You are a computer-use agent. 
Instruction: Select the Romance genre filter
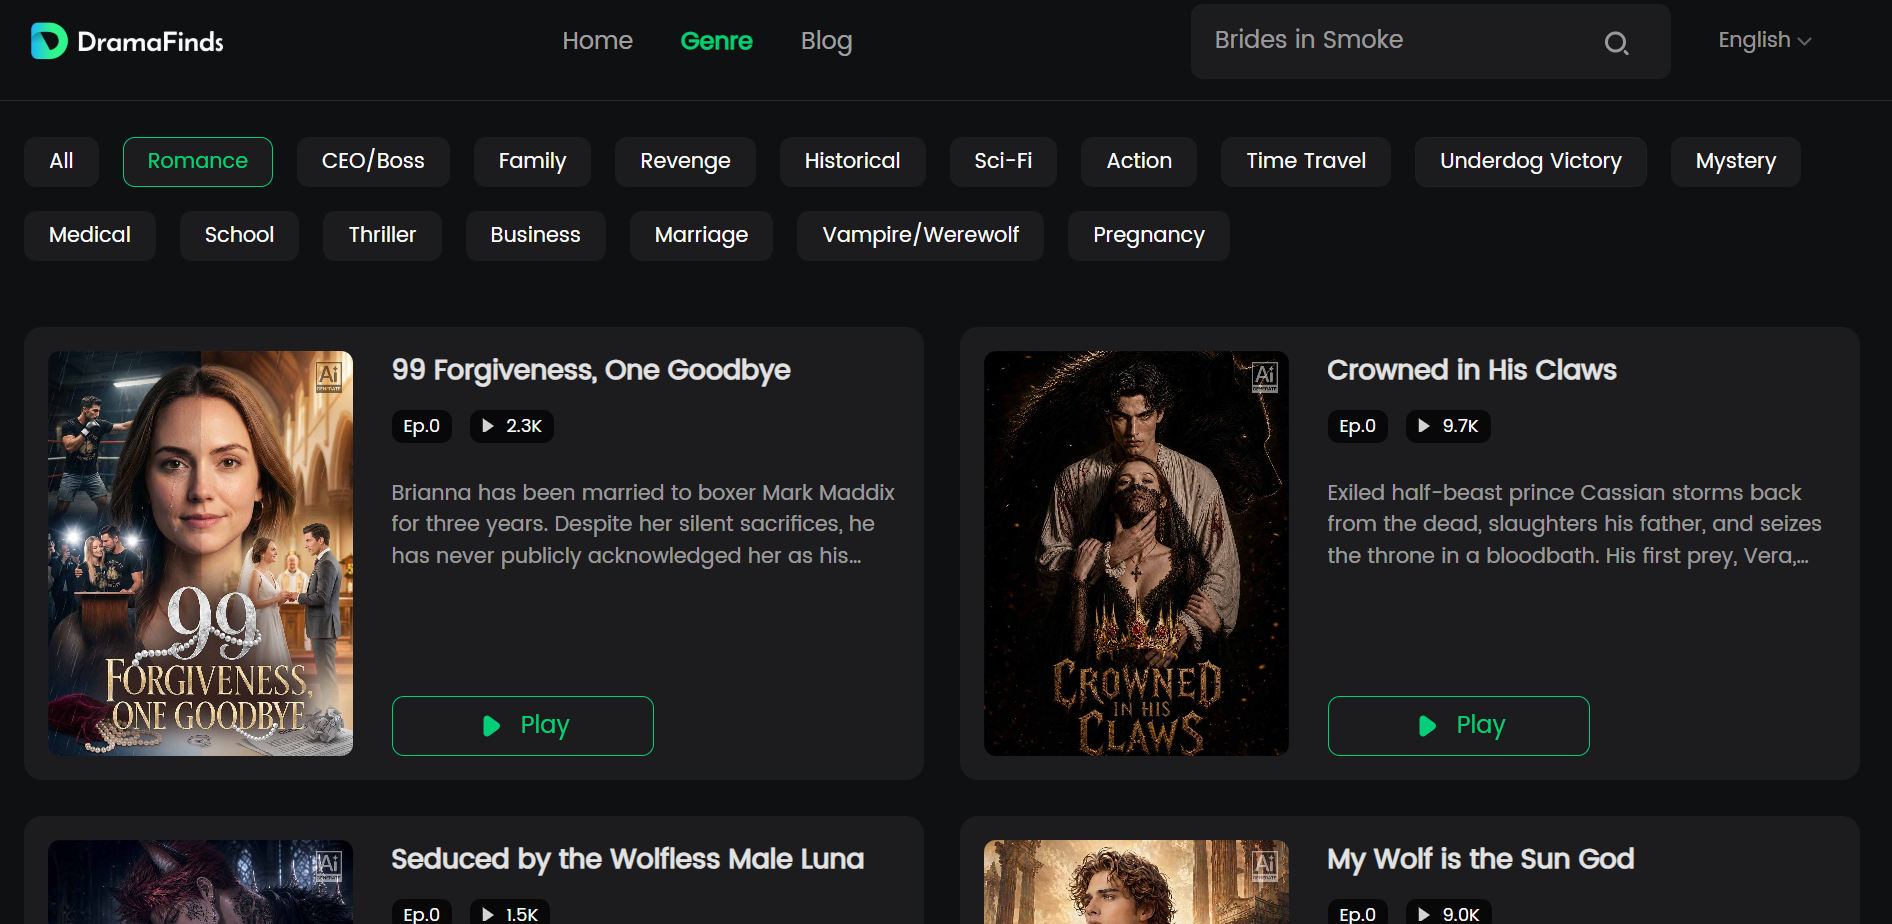pos(198,162)
